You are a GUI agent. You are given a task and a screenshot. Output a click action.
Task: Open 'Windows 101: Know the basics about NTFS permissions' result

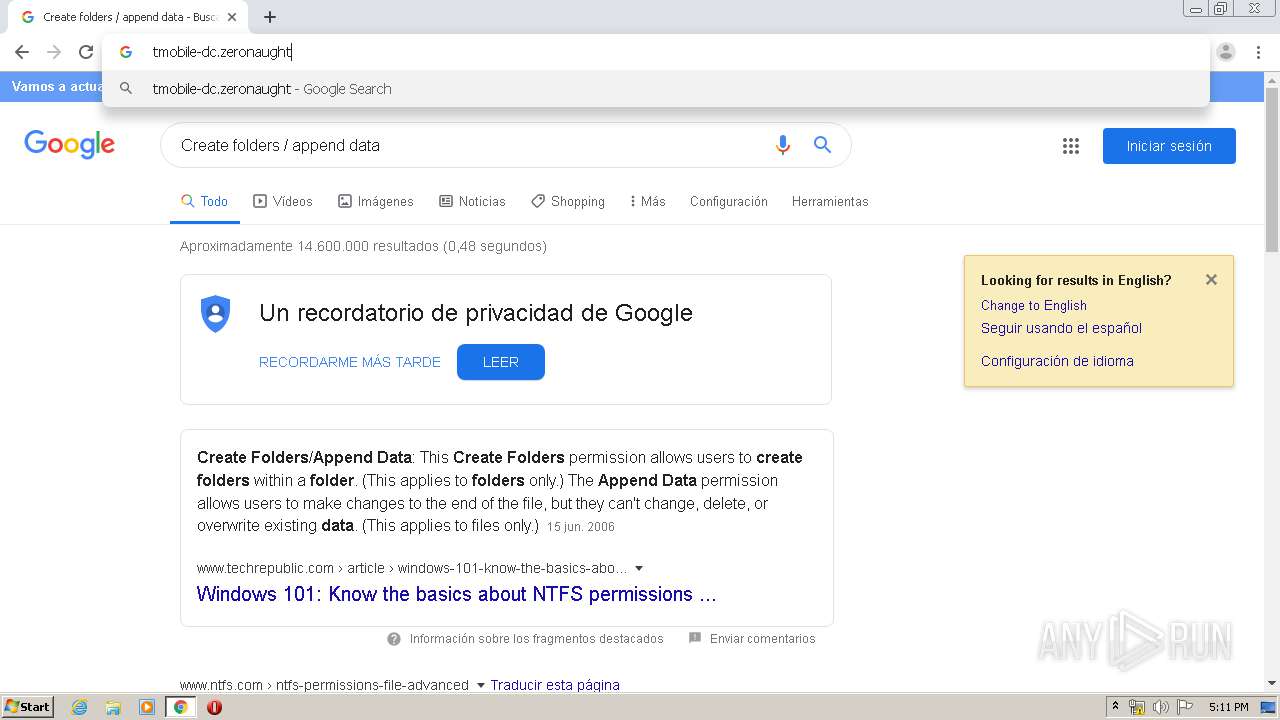click(x=457, y=594)
